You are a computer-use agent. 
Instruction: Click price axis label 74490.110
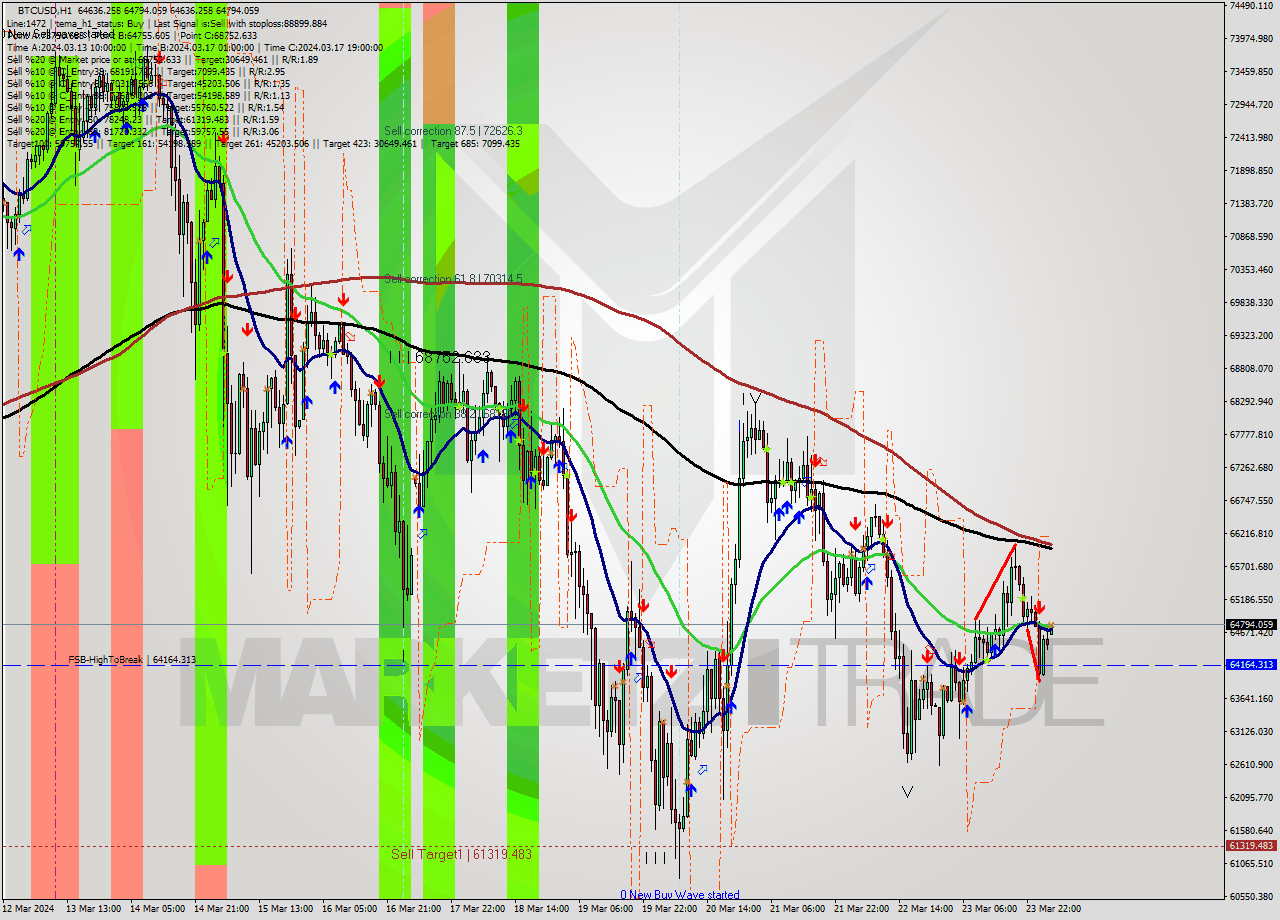coord(1251,5)
